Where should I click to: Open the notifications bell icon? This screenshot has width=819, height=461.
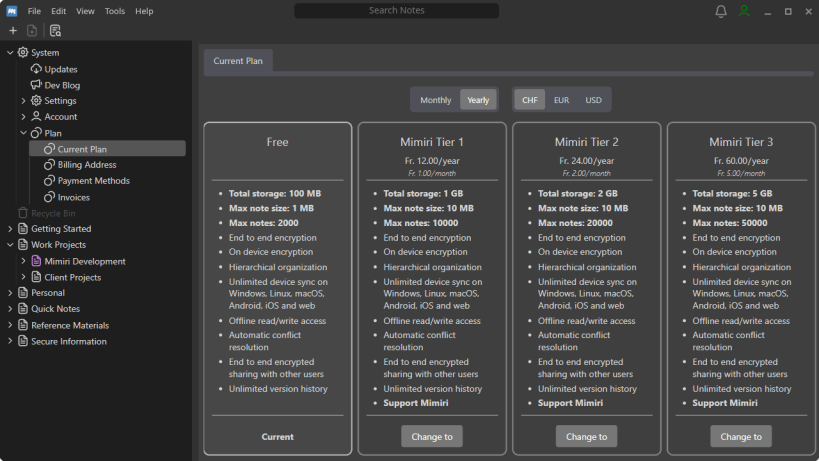point(721,11)
